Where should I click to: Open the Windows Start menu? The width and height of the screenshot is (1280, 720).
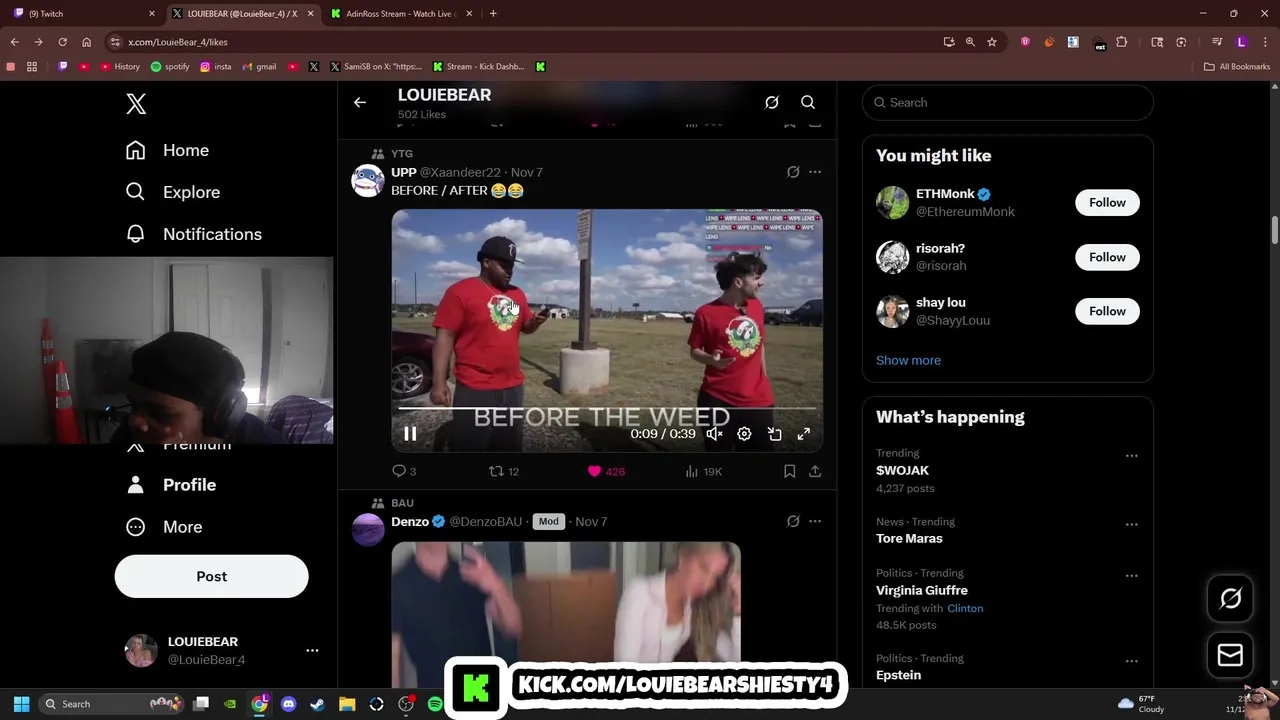pos(21,704)
